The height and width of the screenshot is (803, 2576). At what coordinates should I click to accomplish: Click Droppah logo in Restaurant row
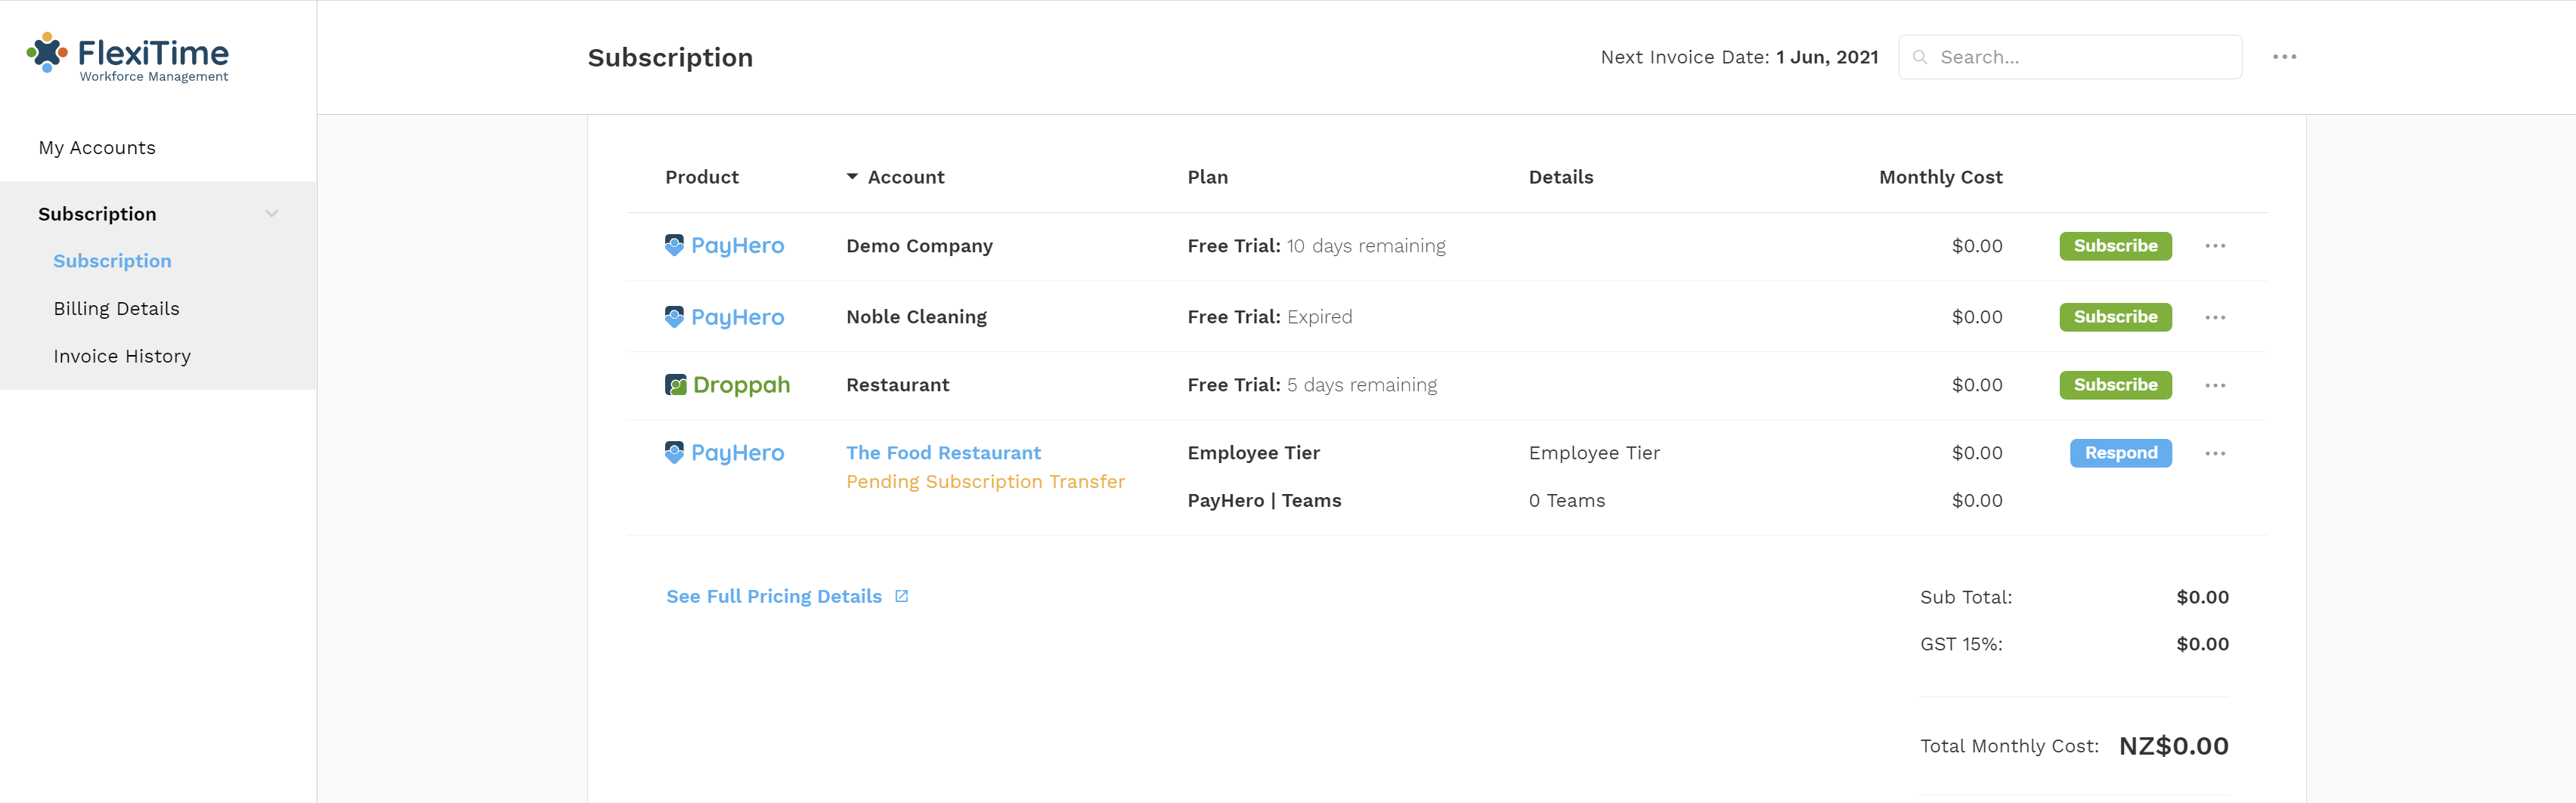tap(727, 385)
